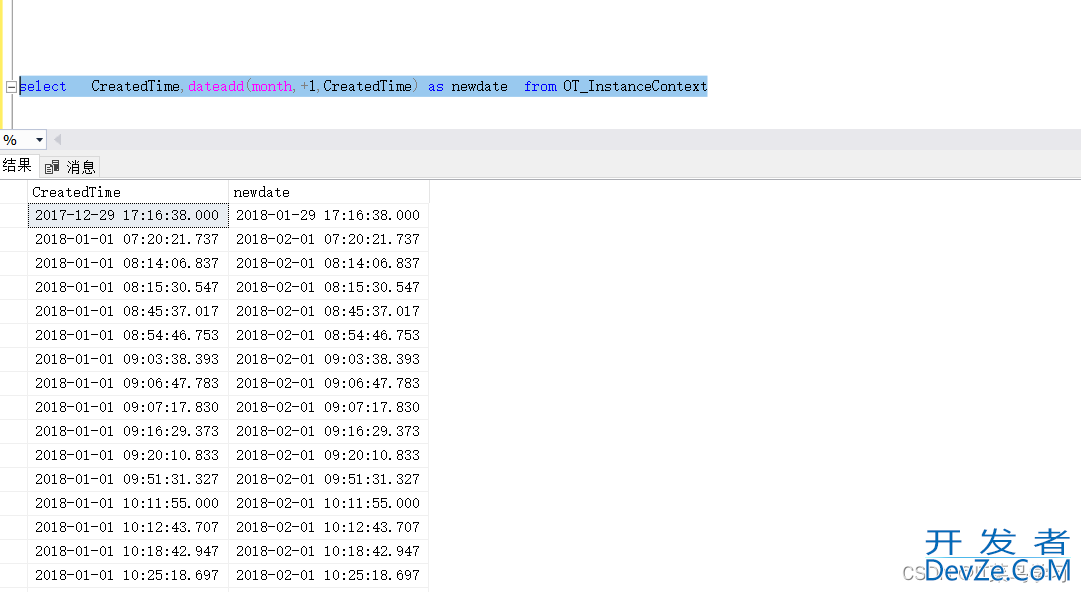The image size is (1081, 592).
Task: Select cell 2018-01-01 08:54:46.753
Action: click(x=128, y=336)
